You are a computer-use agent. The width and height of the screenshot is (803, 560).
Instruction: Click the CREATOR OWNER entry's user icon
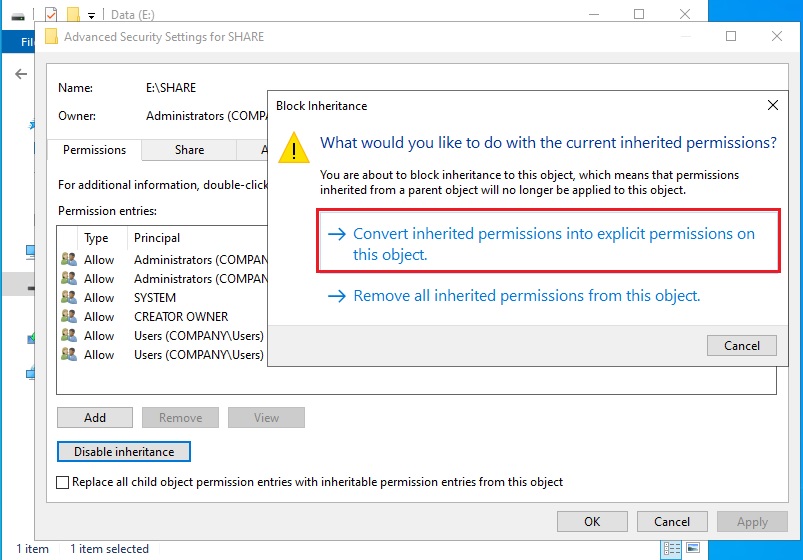pyautogui.click(x=69, y=316)
